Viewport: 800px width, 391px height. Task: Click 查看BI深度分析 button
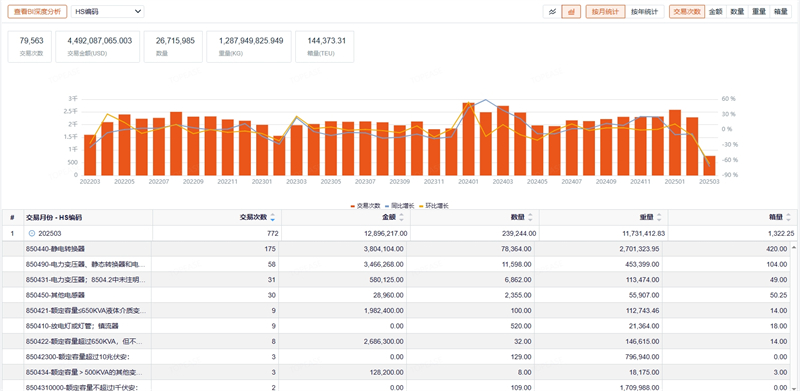pos(37,12)
